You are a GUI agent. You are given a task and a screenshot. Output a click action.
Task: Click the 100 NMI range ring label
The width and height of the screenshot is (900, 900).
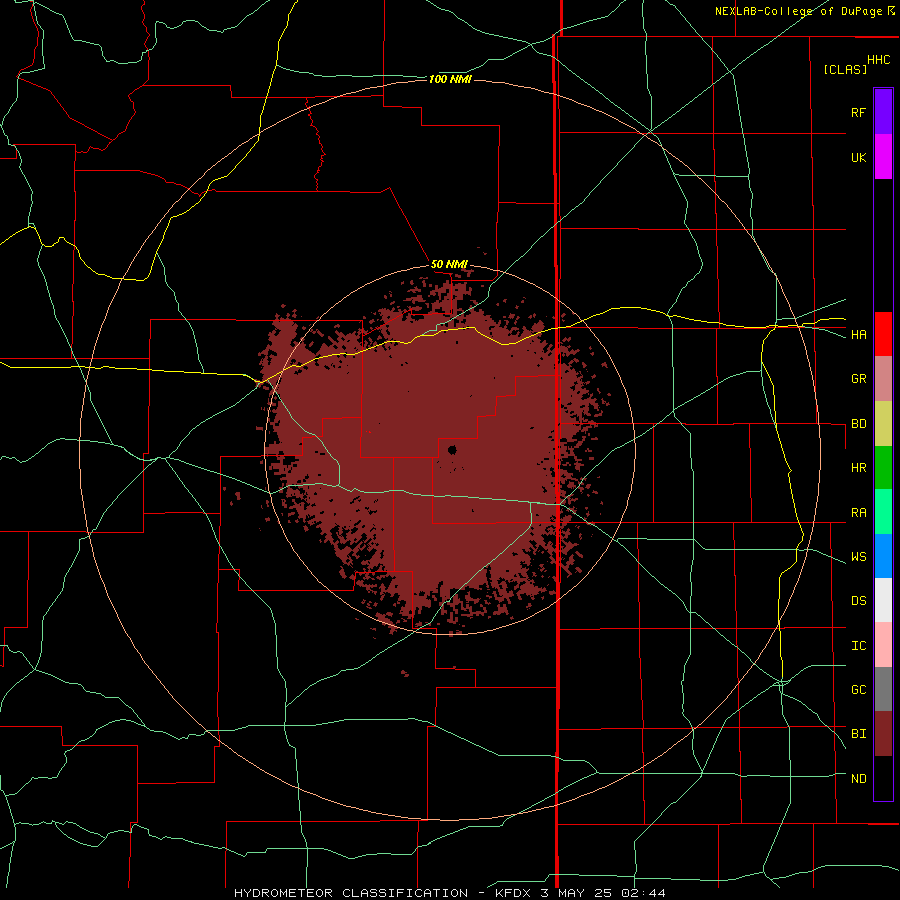[x=450, y=79]
